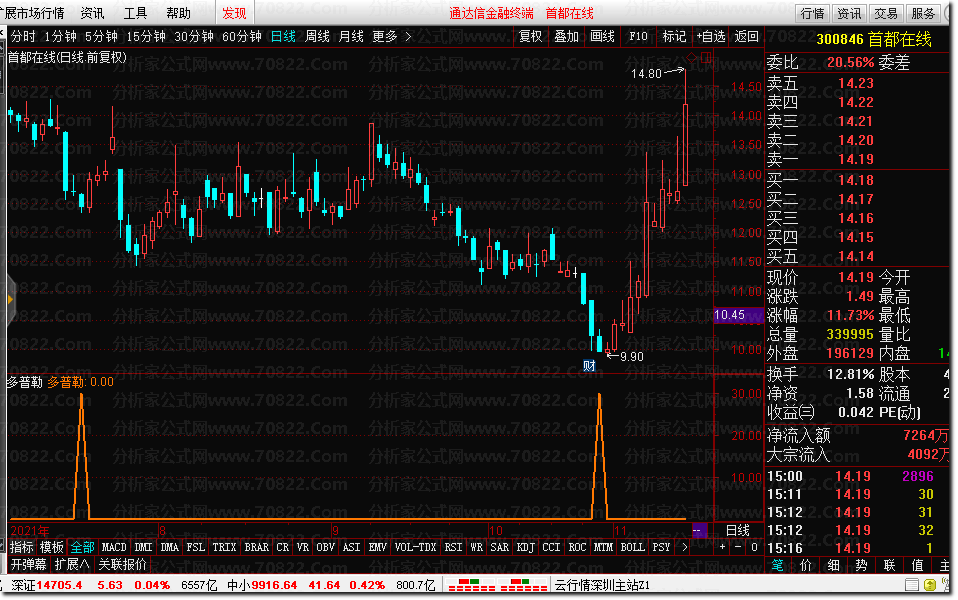Reset chart zoom with the 0 button

pos(755,547)
